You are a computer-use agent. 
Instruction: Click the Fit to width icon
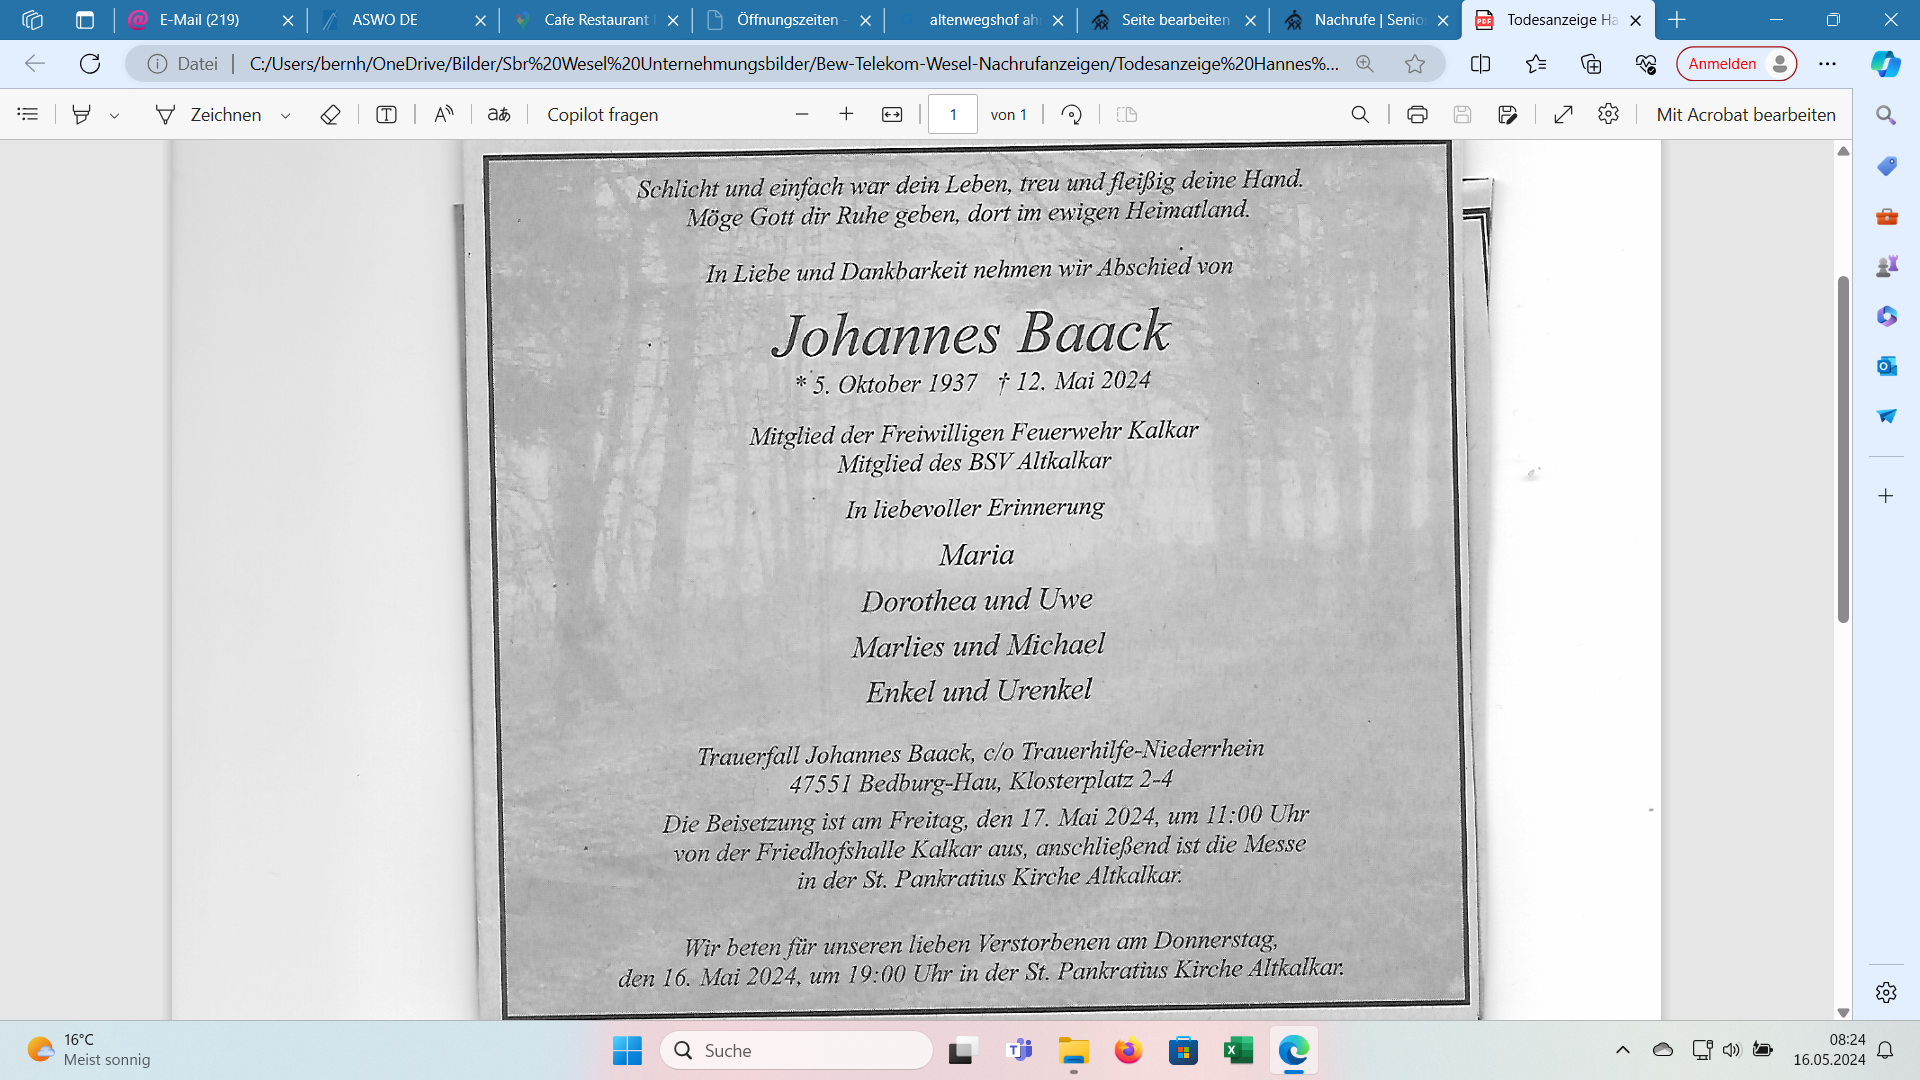coord(892,115)
